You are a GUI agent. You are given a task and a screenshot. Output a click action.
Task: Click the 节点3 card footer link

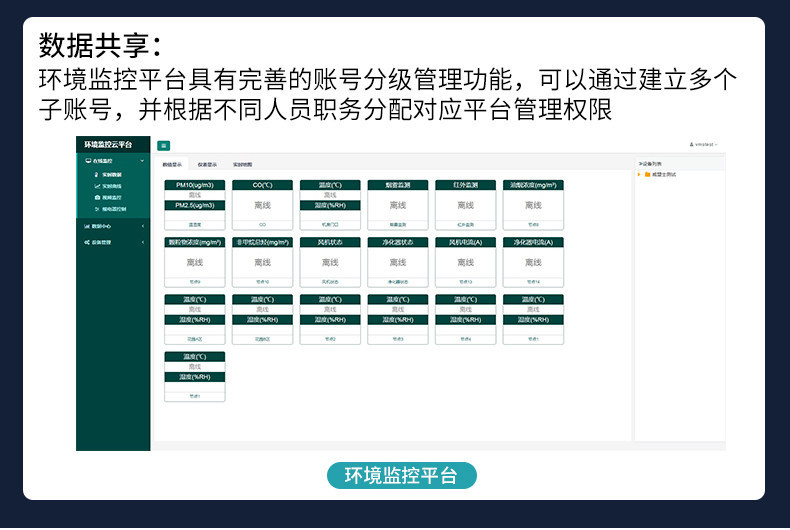point(398,340)
